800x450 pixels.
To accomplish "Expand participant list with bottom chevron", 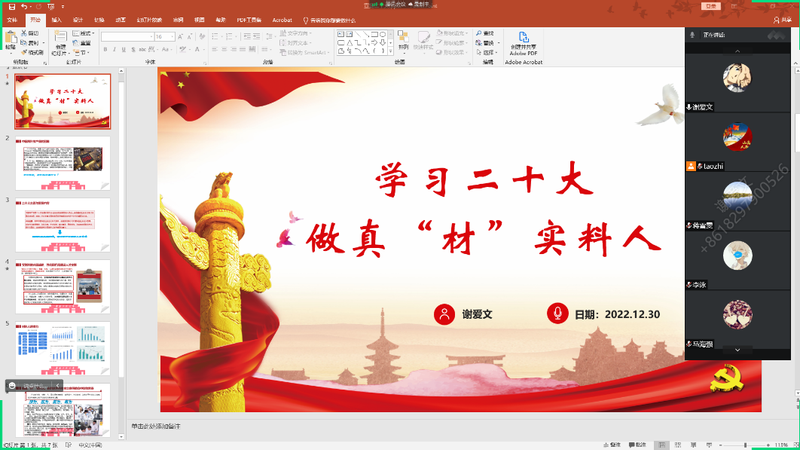I will pos(738,351).
